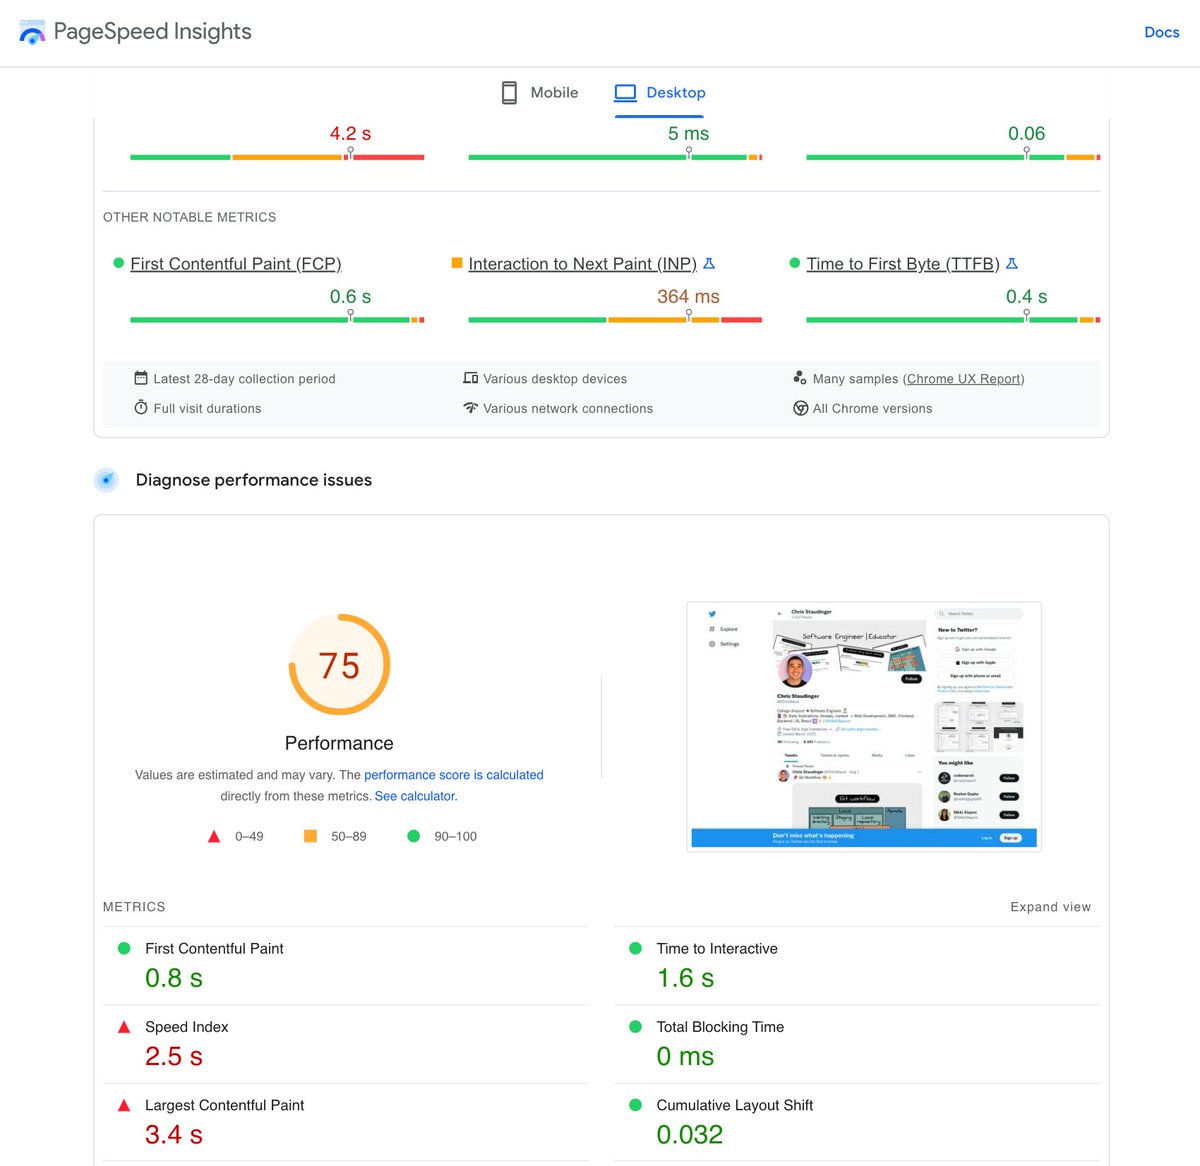Click the FCP distribution bar percentile marker
1200x1166 pixels.
click(x=351, y=313)
